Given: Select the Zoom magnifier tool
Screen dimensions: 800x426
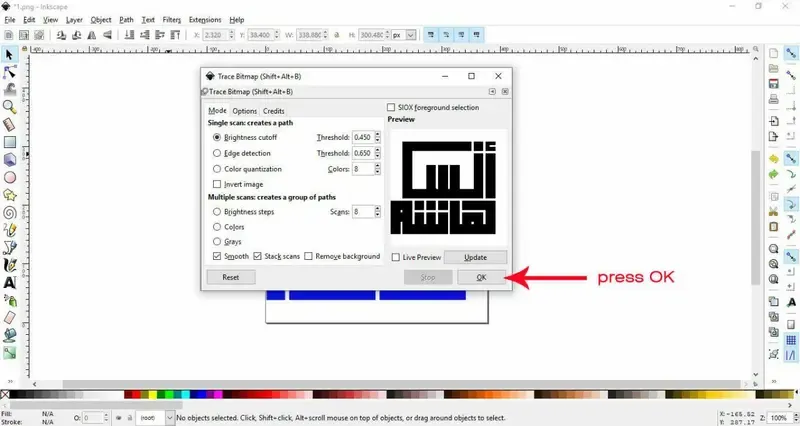Looking at the screenshot, I should (x=10, y=106).
